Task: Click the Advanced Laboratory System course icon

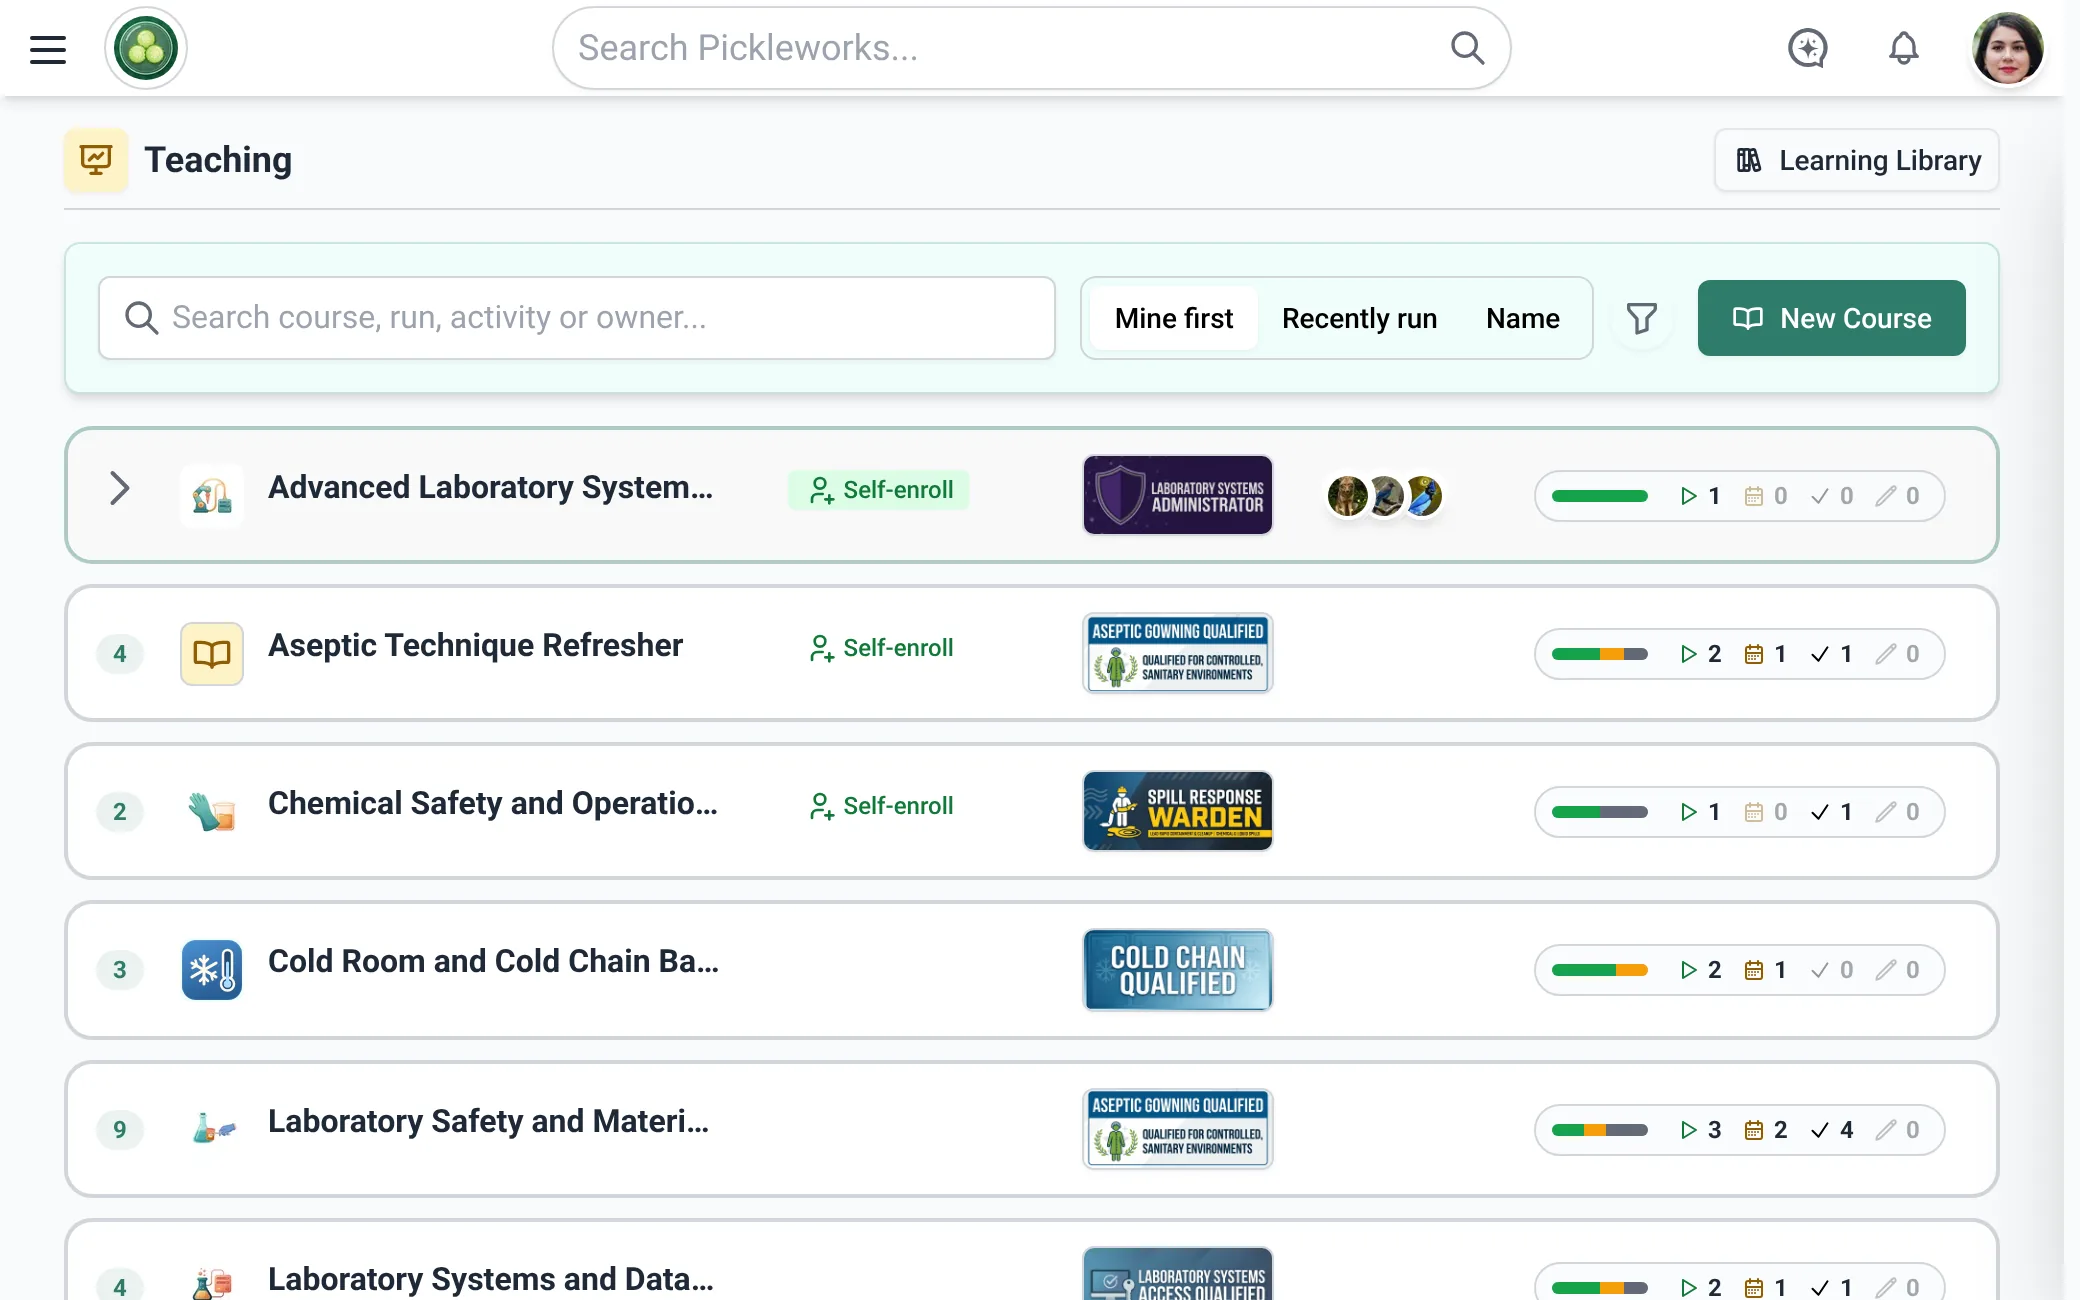Action: point(211,495)
